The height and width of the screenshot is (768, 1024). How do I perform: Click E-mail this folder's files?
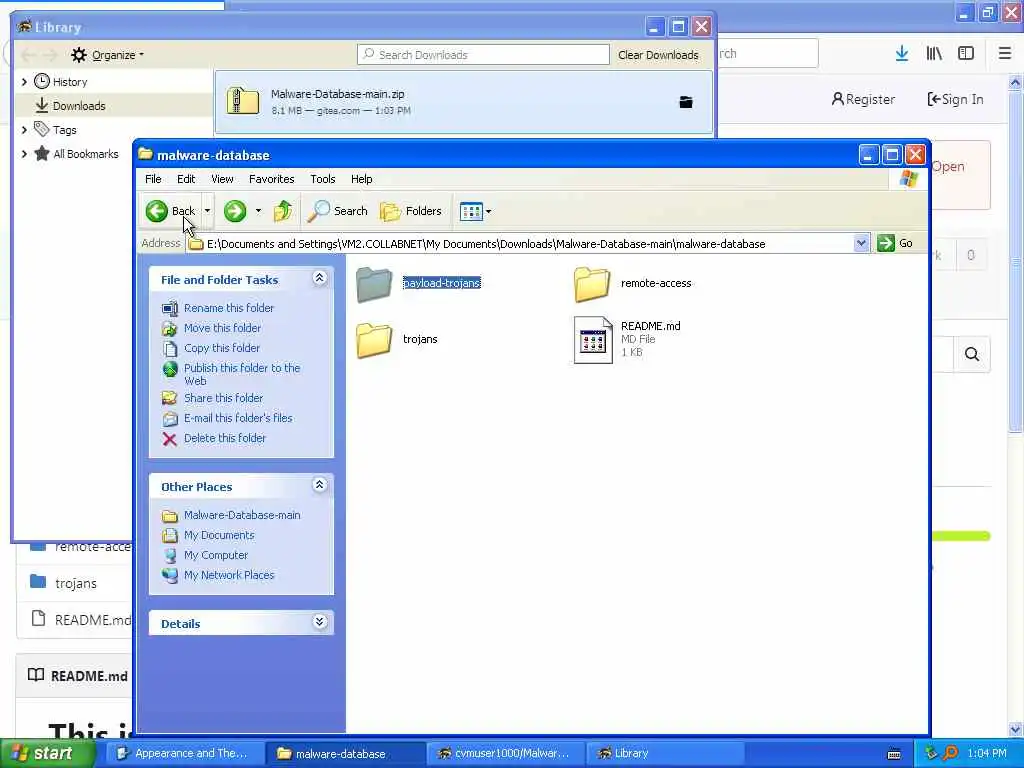238,418
